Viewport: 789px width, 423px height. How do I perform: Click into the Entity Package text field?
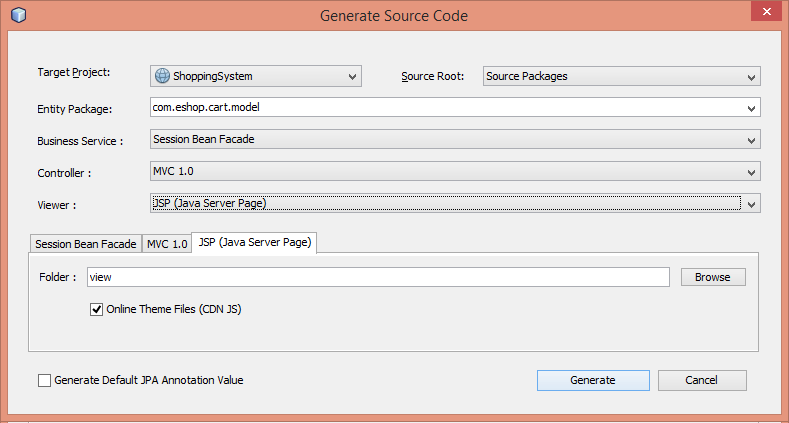(x=440, y=108)
